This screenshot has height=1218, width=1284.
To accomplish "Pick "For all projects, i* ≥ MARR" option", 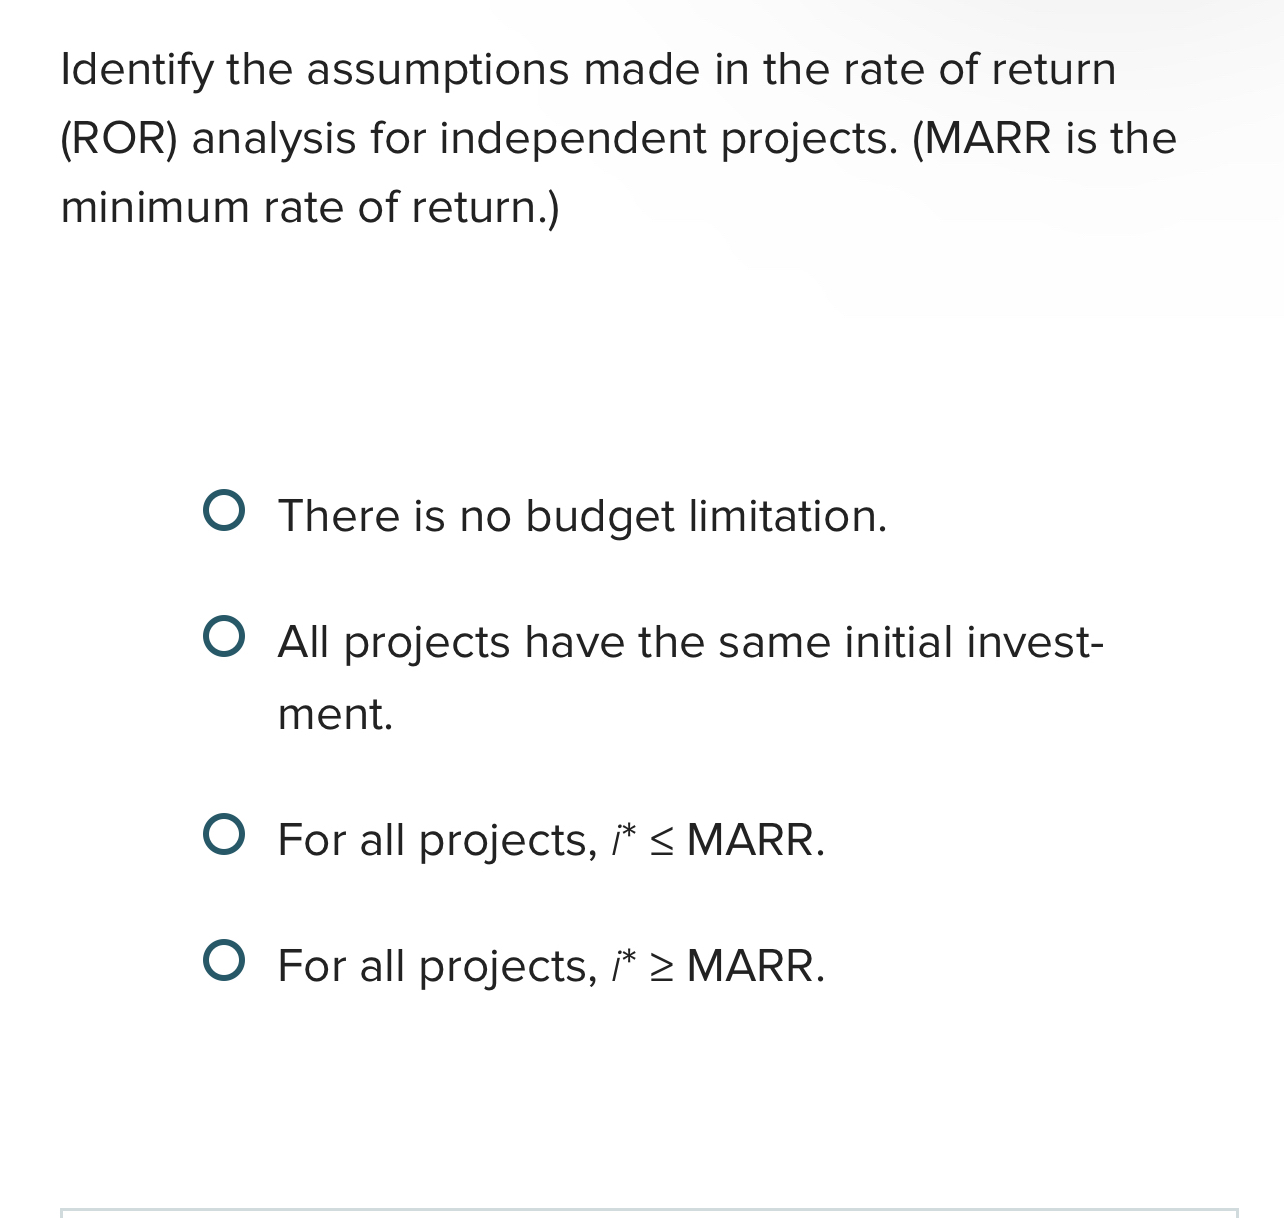I will pos(225,960).
